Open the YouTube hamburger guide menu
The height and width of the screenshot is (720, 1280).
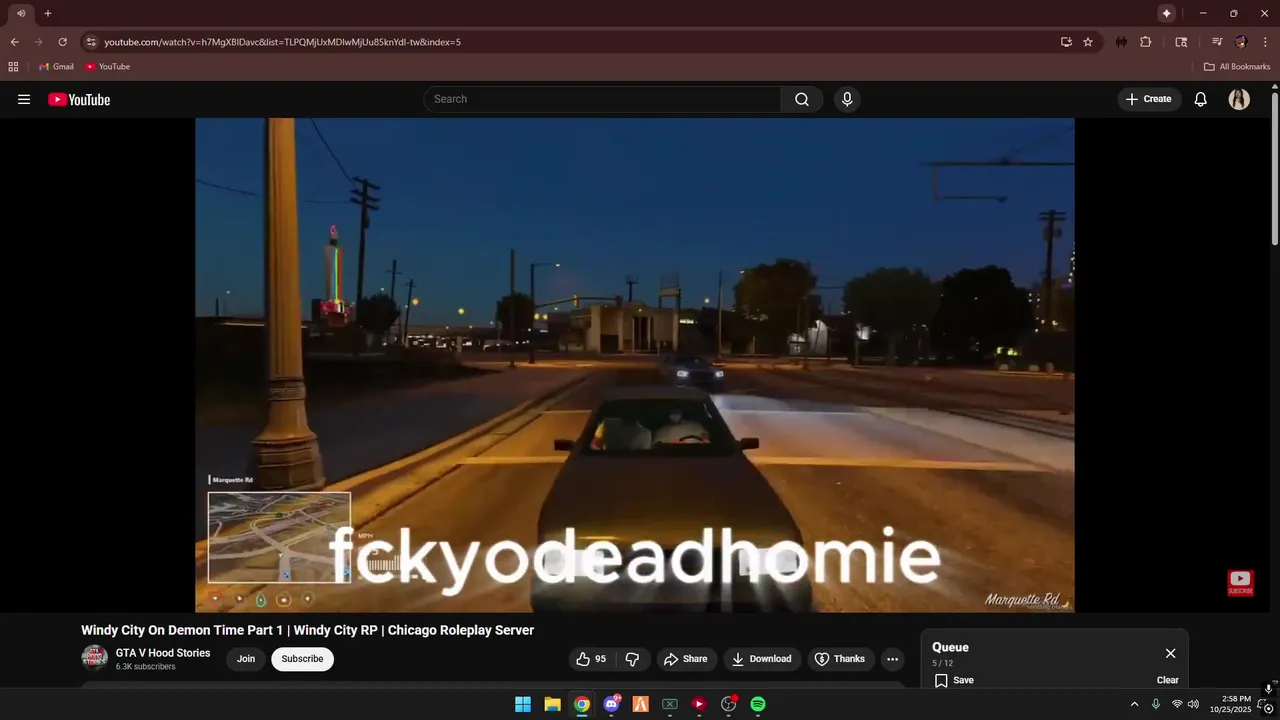(24, 99)
